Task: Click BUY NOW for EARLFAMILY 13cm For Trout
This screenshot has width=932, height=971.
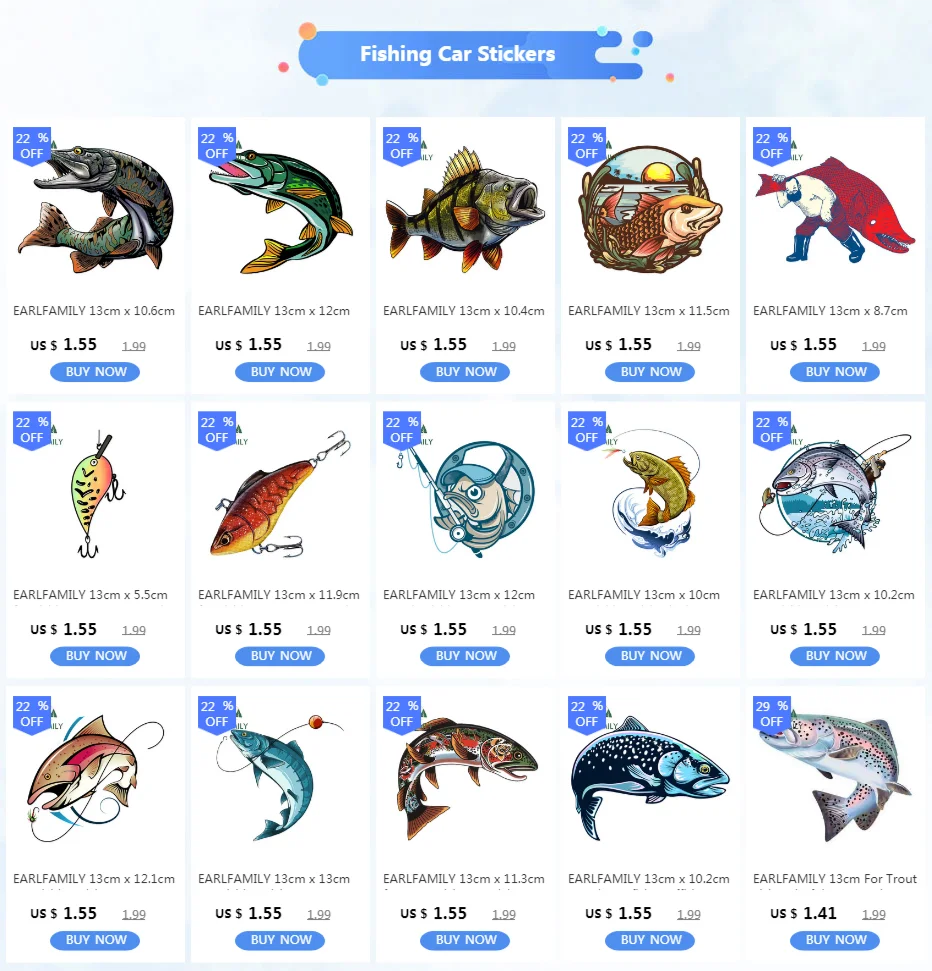Action: [x=835, y=940]
